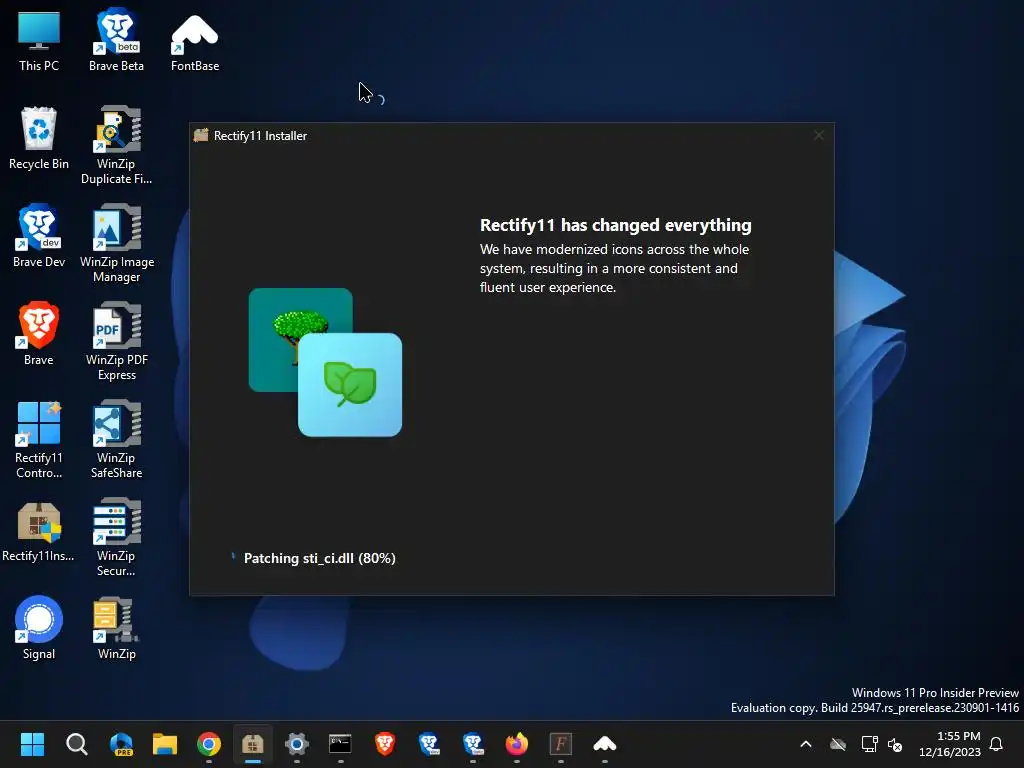The width and height of the screenshot is (1024, 768).
Task: Open FontBase from the taskbar
Action: (x=605, y=744)
